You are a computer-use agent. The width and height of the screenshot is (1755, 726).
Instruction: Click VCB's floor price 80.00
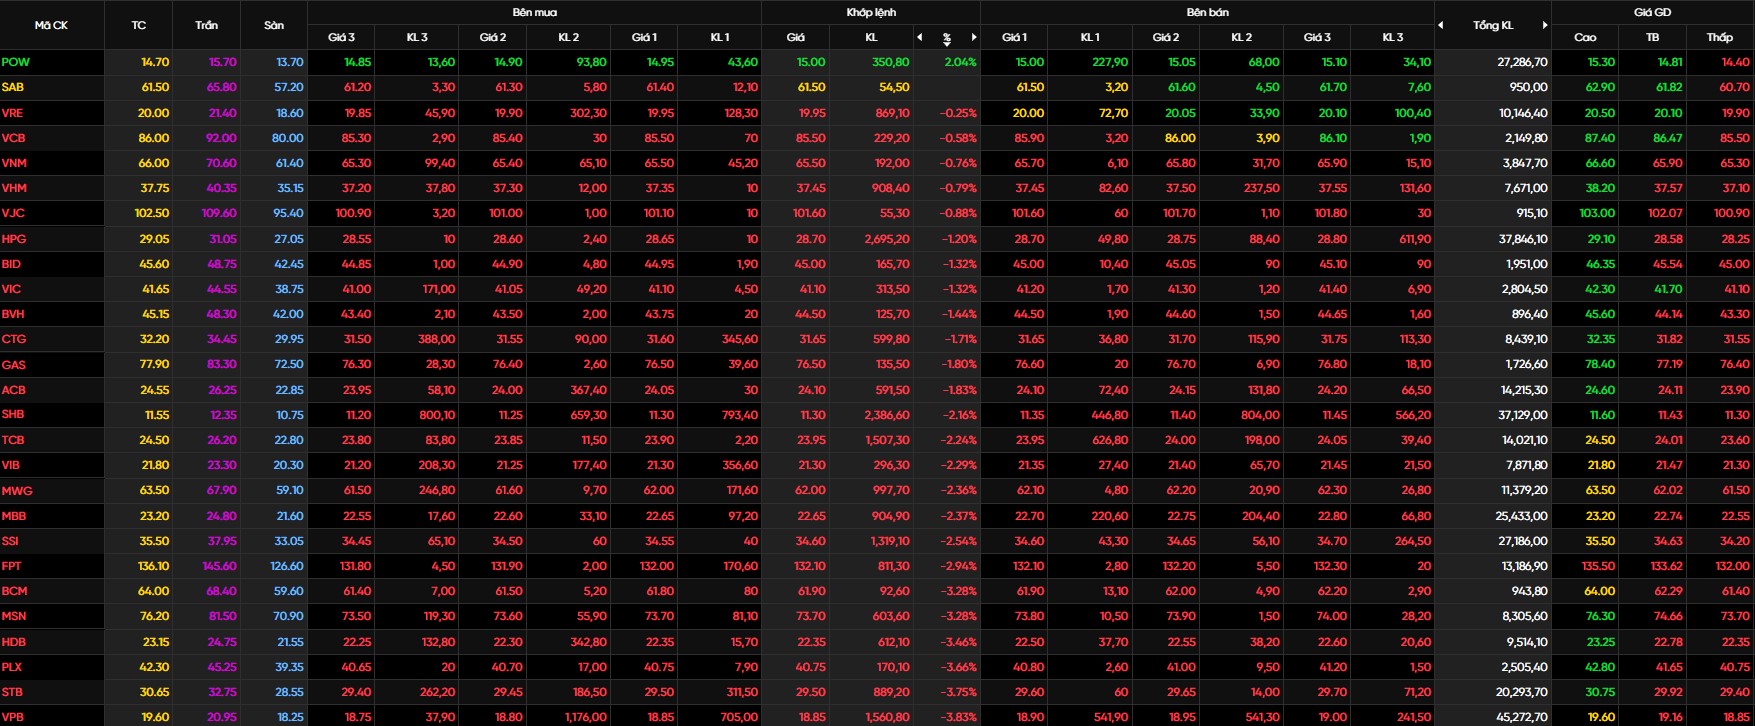[x=287, y=138]
